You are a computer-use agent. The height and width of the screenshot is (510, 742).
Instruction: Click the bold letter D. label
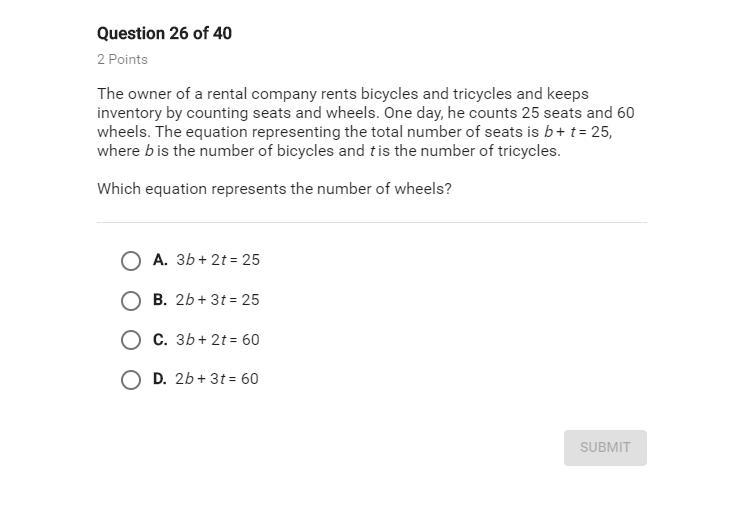tap(160, 379)
